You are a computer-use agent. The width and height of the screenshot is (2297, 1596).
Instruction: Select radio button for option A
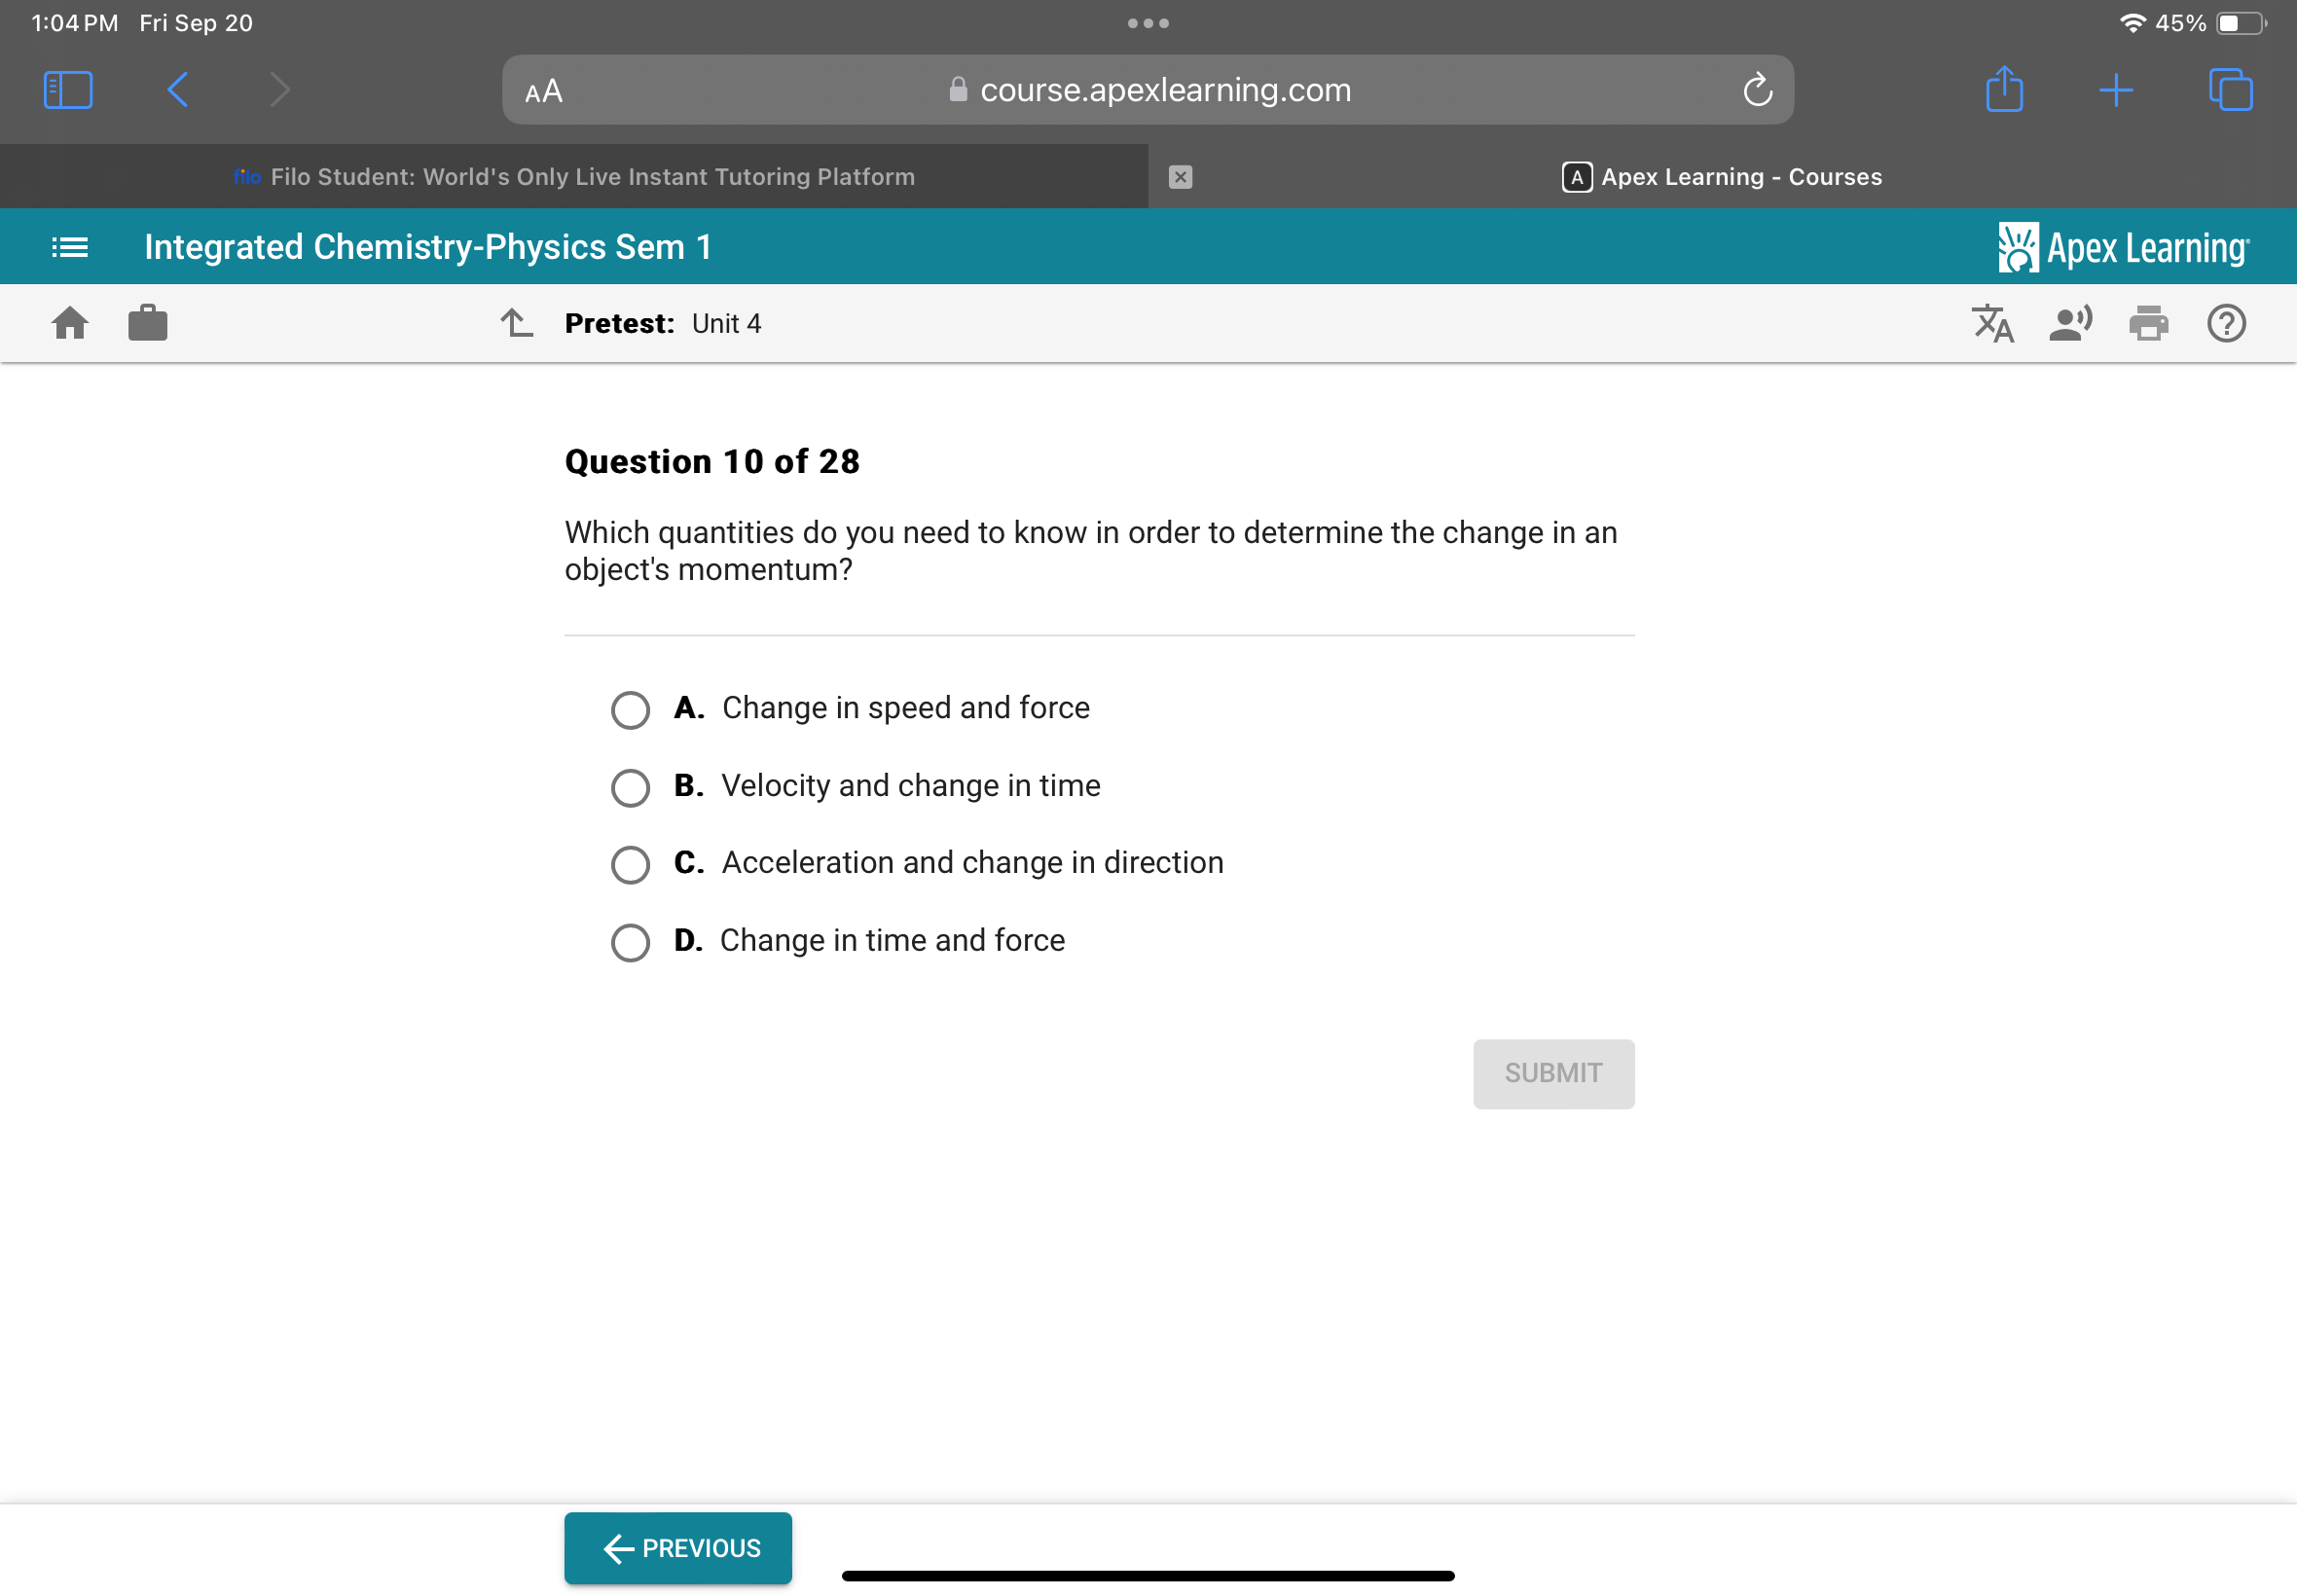click(x=632, y=707)
